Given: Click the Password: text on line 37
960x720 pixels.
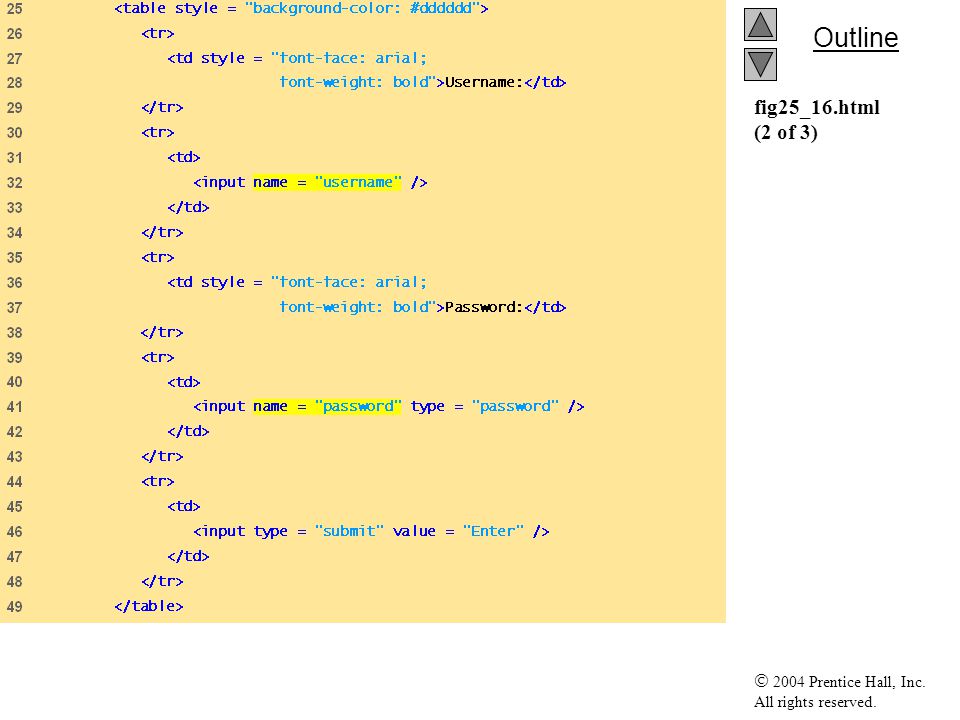Looking at the screenshot, I should (484, 307).
